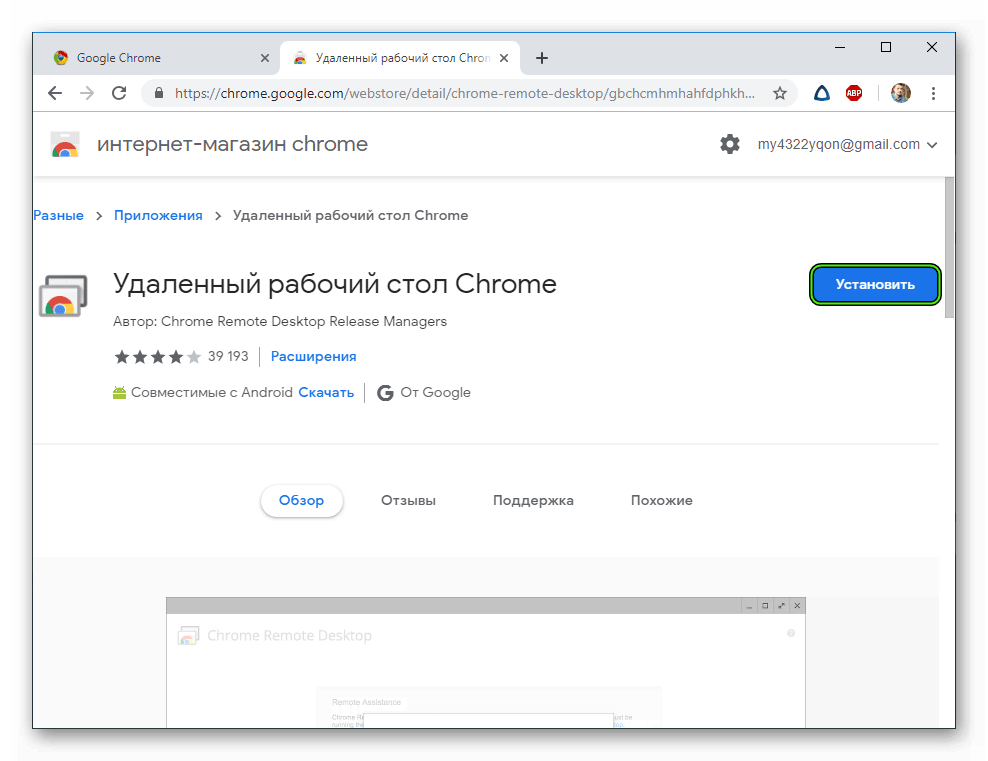
Task: Click the От Google label
Action: (x=435, y=392)
